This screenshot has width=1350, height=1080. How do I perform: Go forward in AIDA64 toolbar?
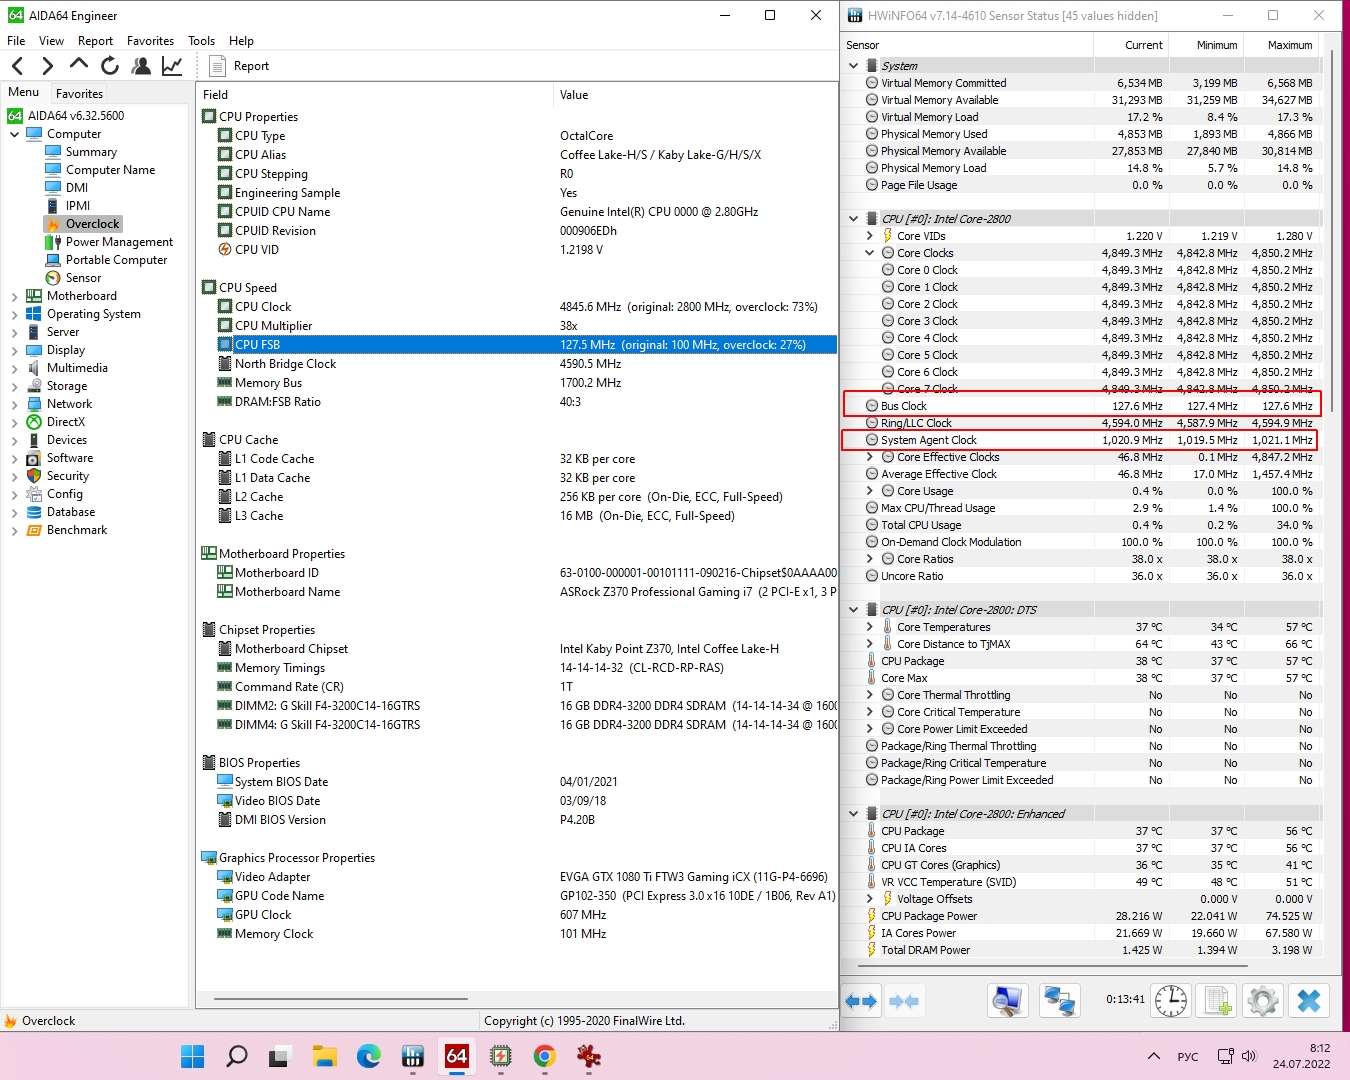click(47, 66)
